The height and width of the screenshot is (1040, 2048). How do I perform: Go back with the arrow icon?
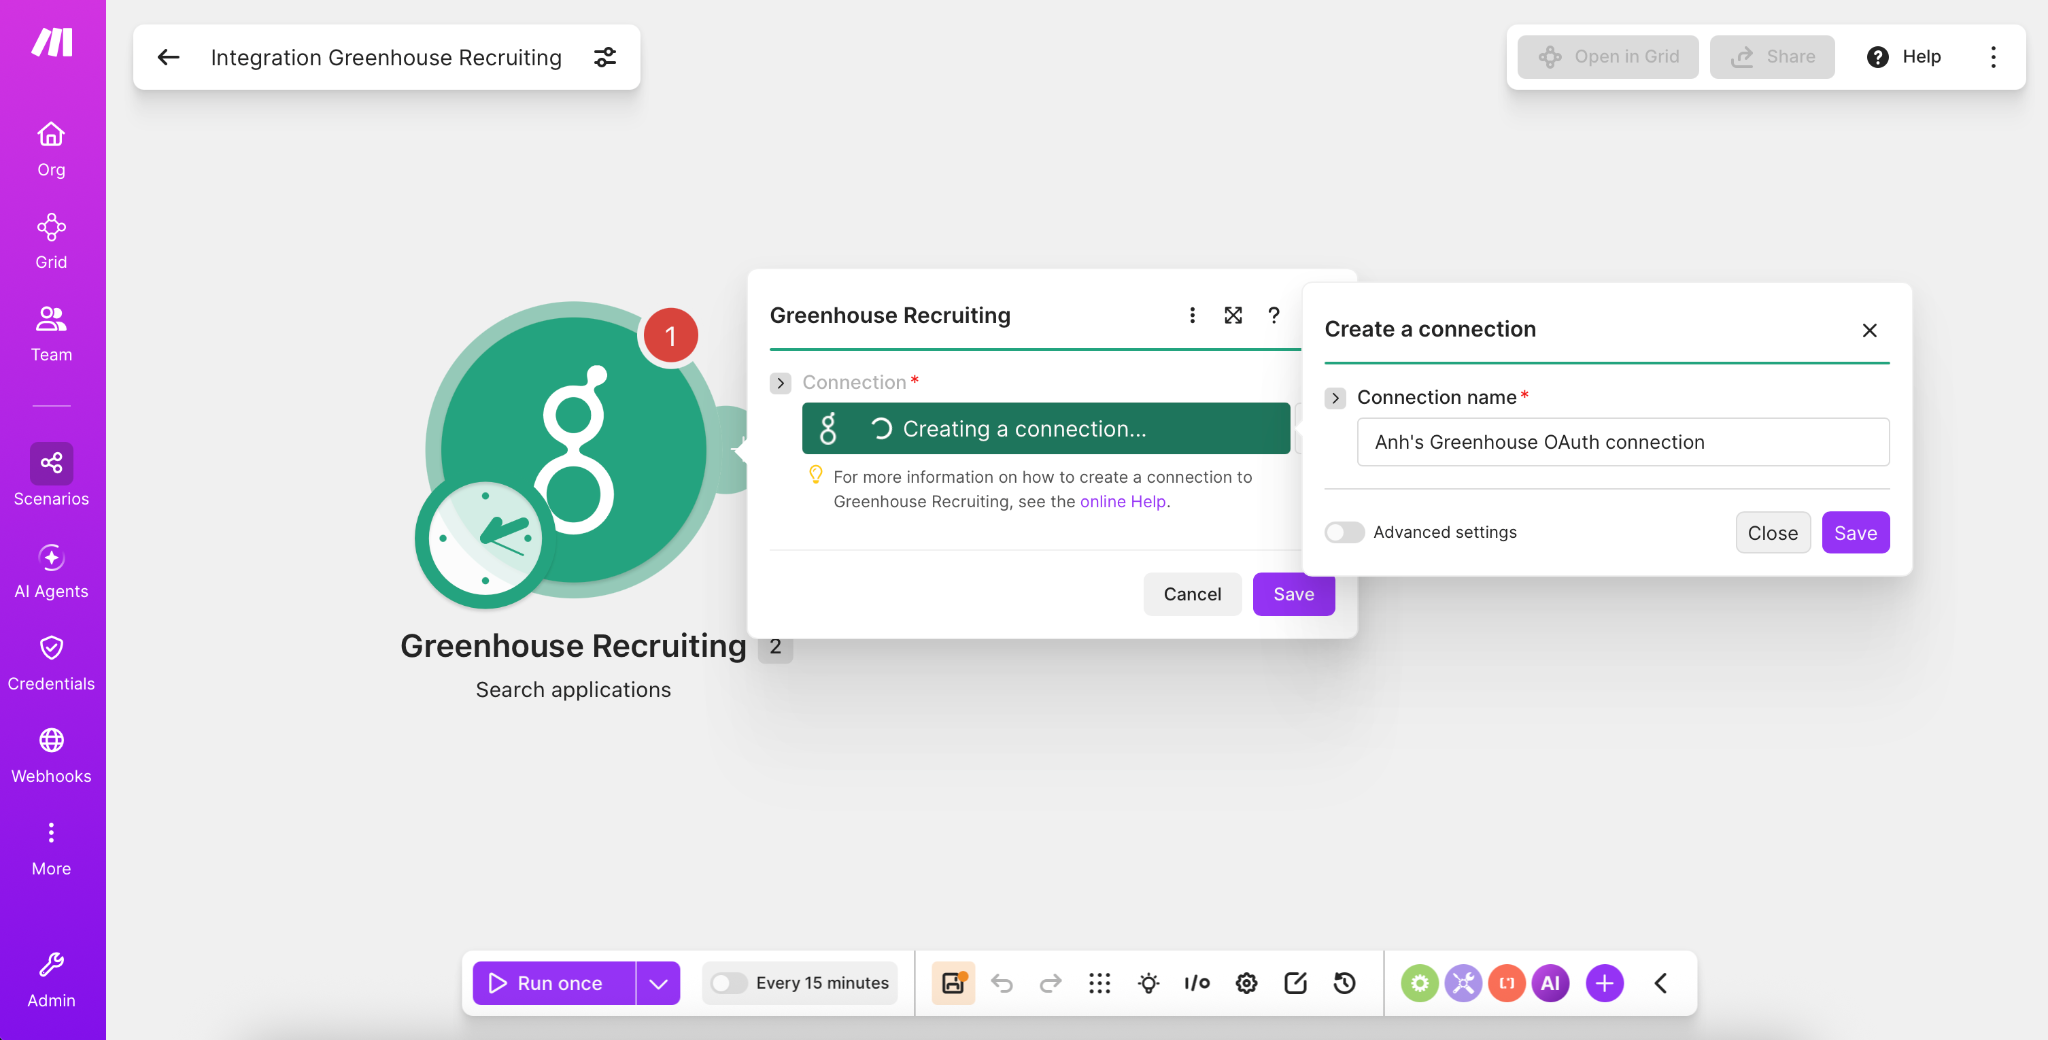point(168,57)
